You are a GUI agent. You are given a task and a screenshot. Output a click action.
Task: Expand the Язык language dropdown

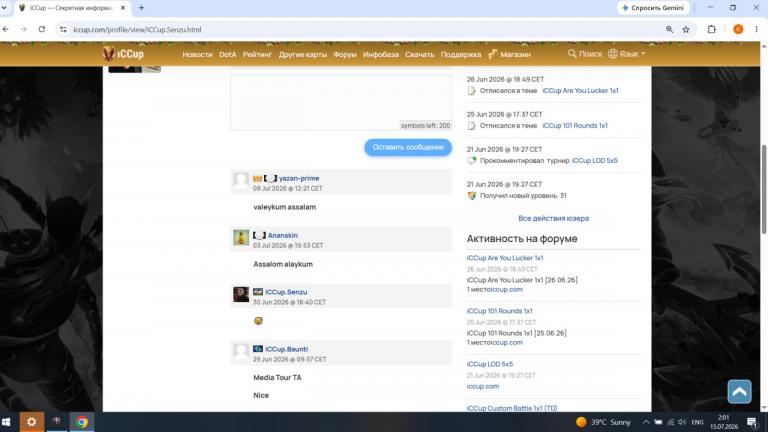[x=626, y=54]
